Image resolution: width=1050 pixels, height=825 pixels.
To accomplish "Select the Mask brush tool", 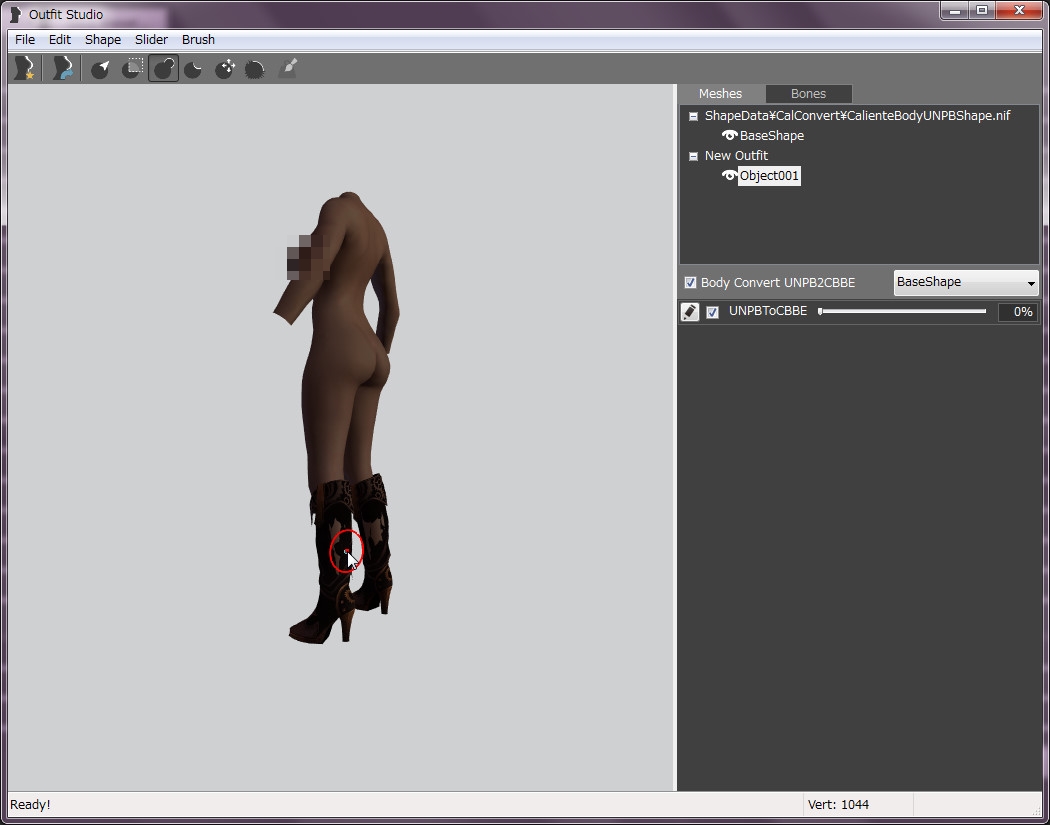I will [x=132, y=68].
